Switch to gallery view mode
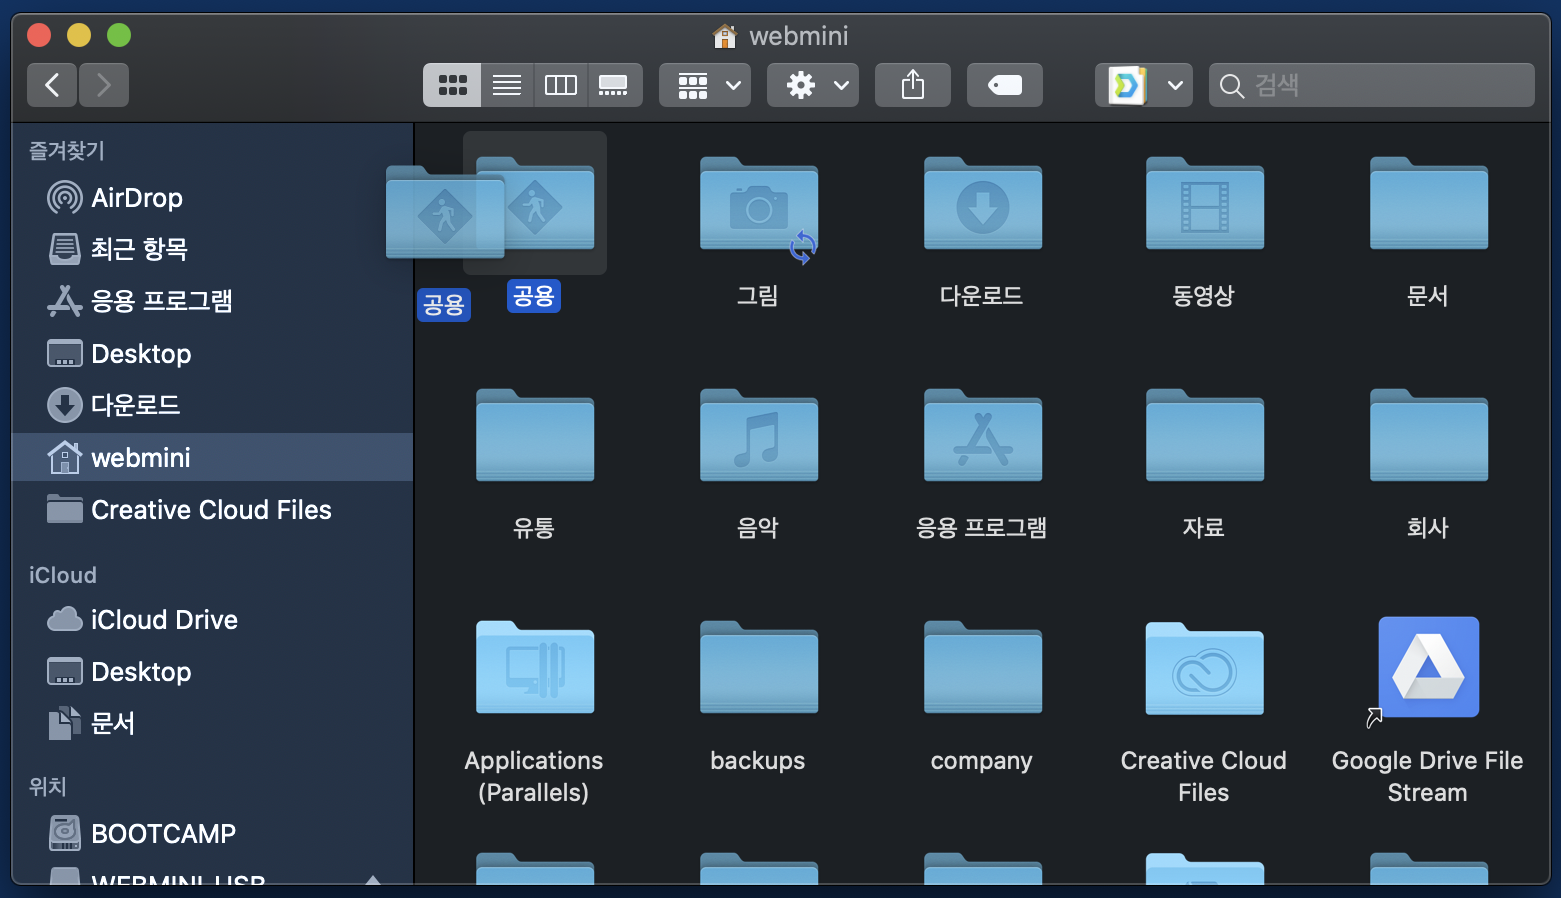The image size is (1561, 898). (x=614, y=85)
